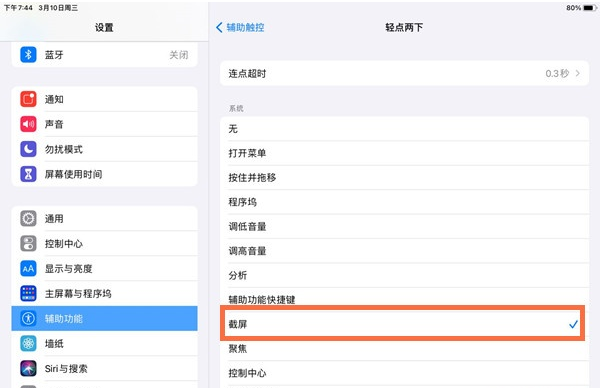The width and height of the screenshot is (603, 388).
Task: Tap the Do Not Disturb moon icon
Action: [28, 149]
